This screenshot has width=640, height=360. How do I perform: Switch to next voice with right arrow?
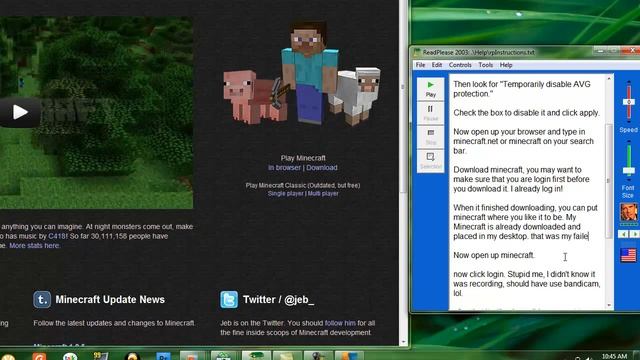pos(634,234)
